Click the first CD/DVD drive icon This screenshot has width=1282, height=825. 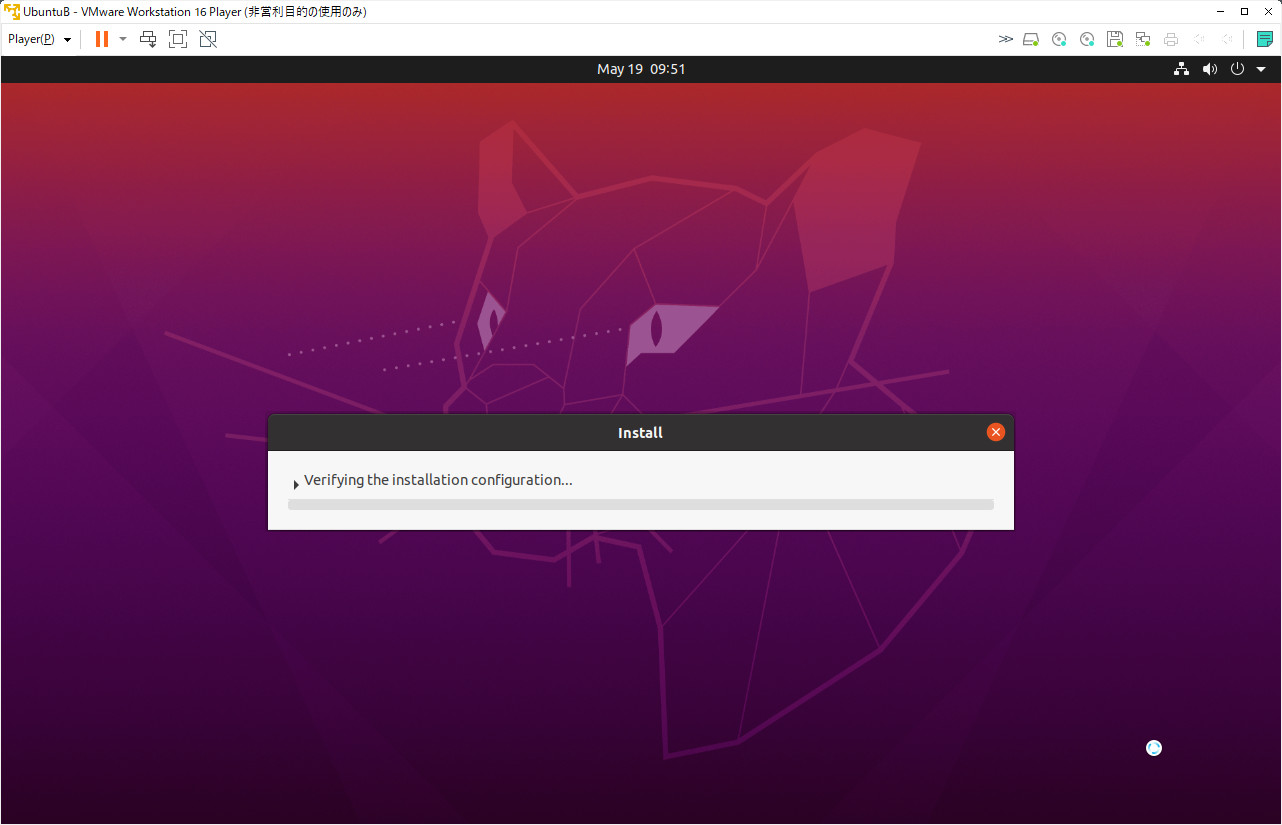point(1059,39)
